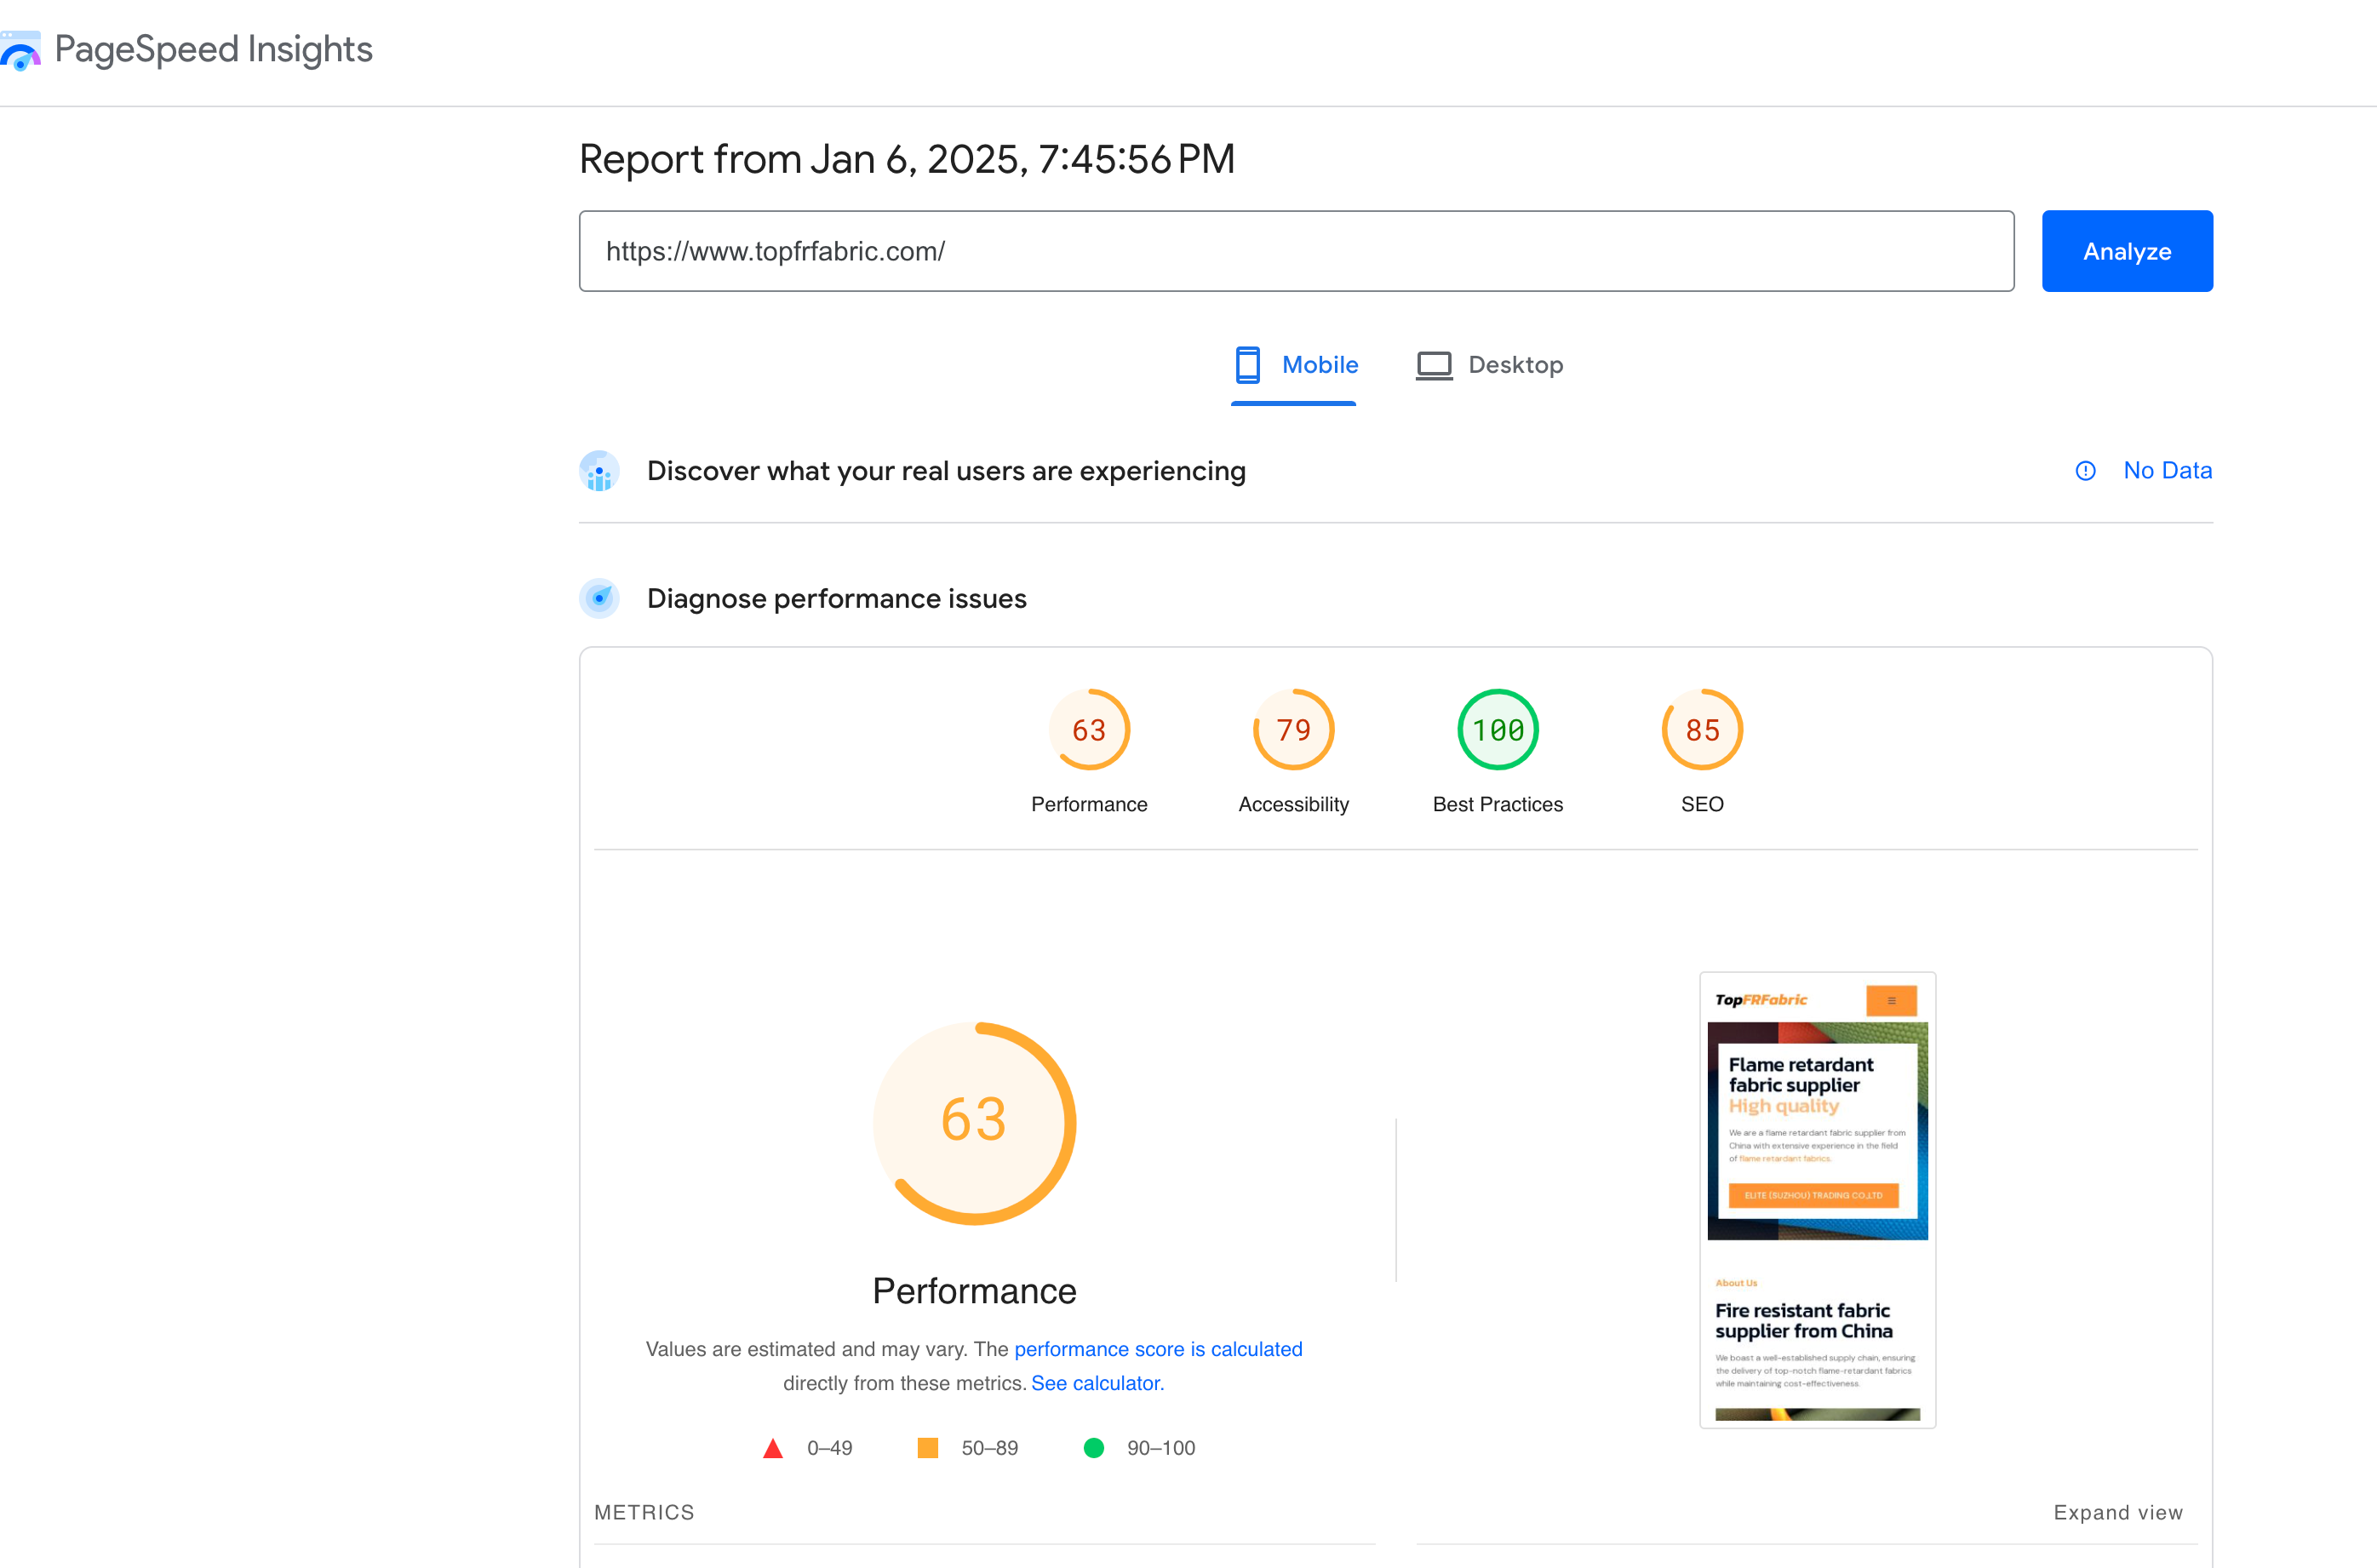Open the performance score is calculated link
This screenshot has width=2377, height=1568.
point(1158,1349)
